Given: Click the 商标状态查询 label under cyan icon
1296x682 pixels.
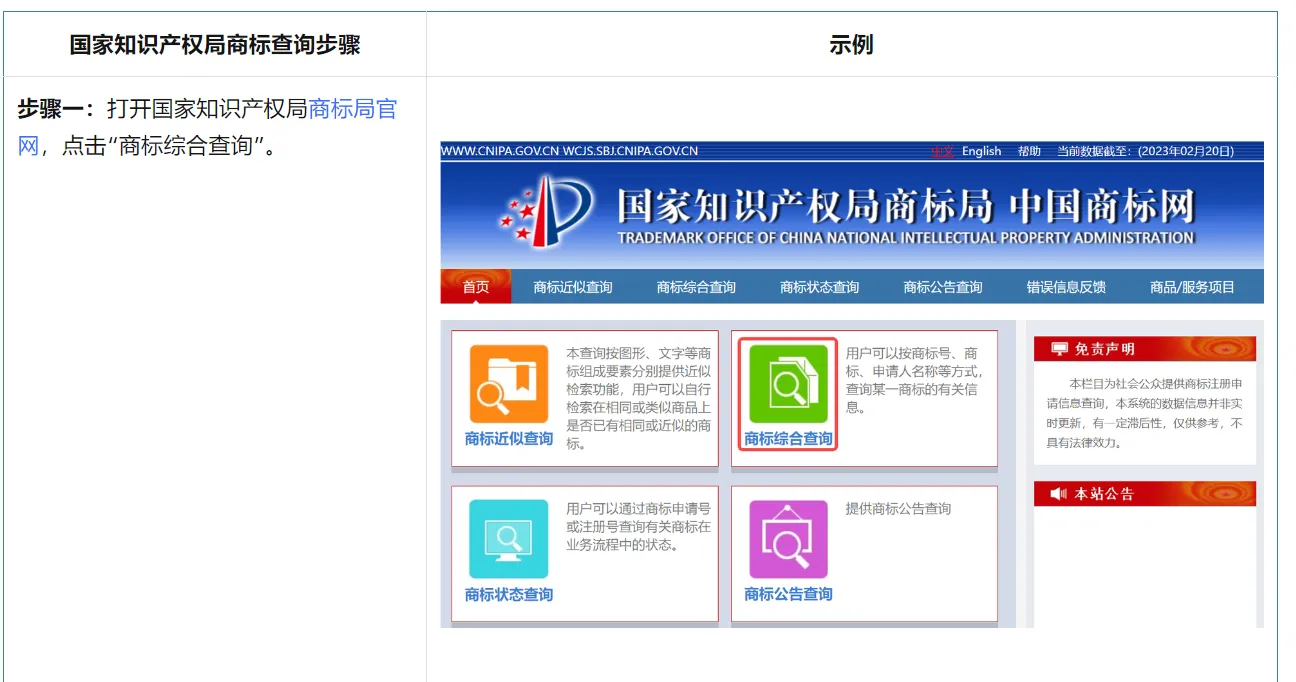Looking at the screenshot, I should click(x=509, y=594).
